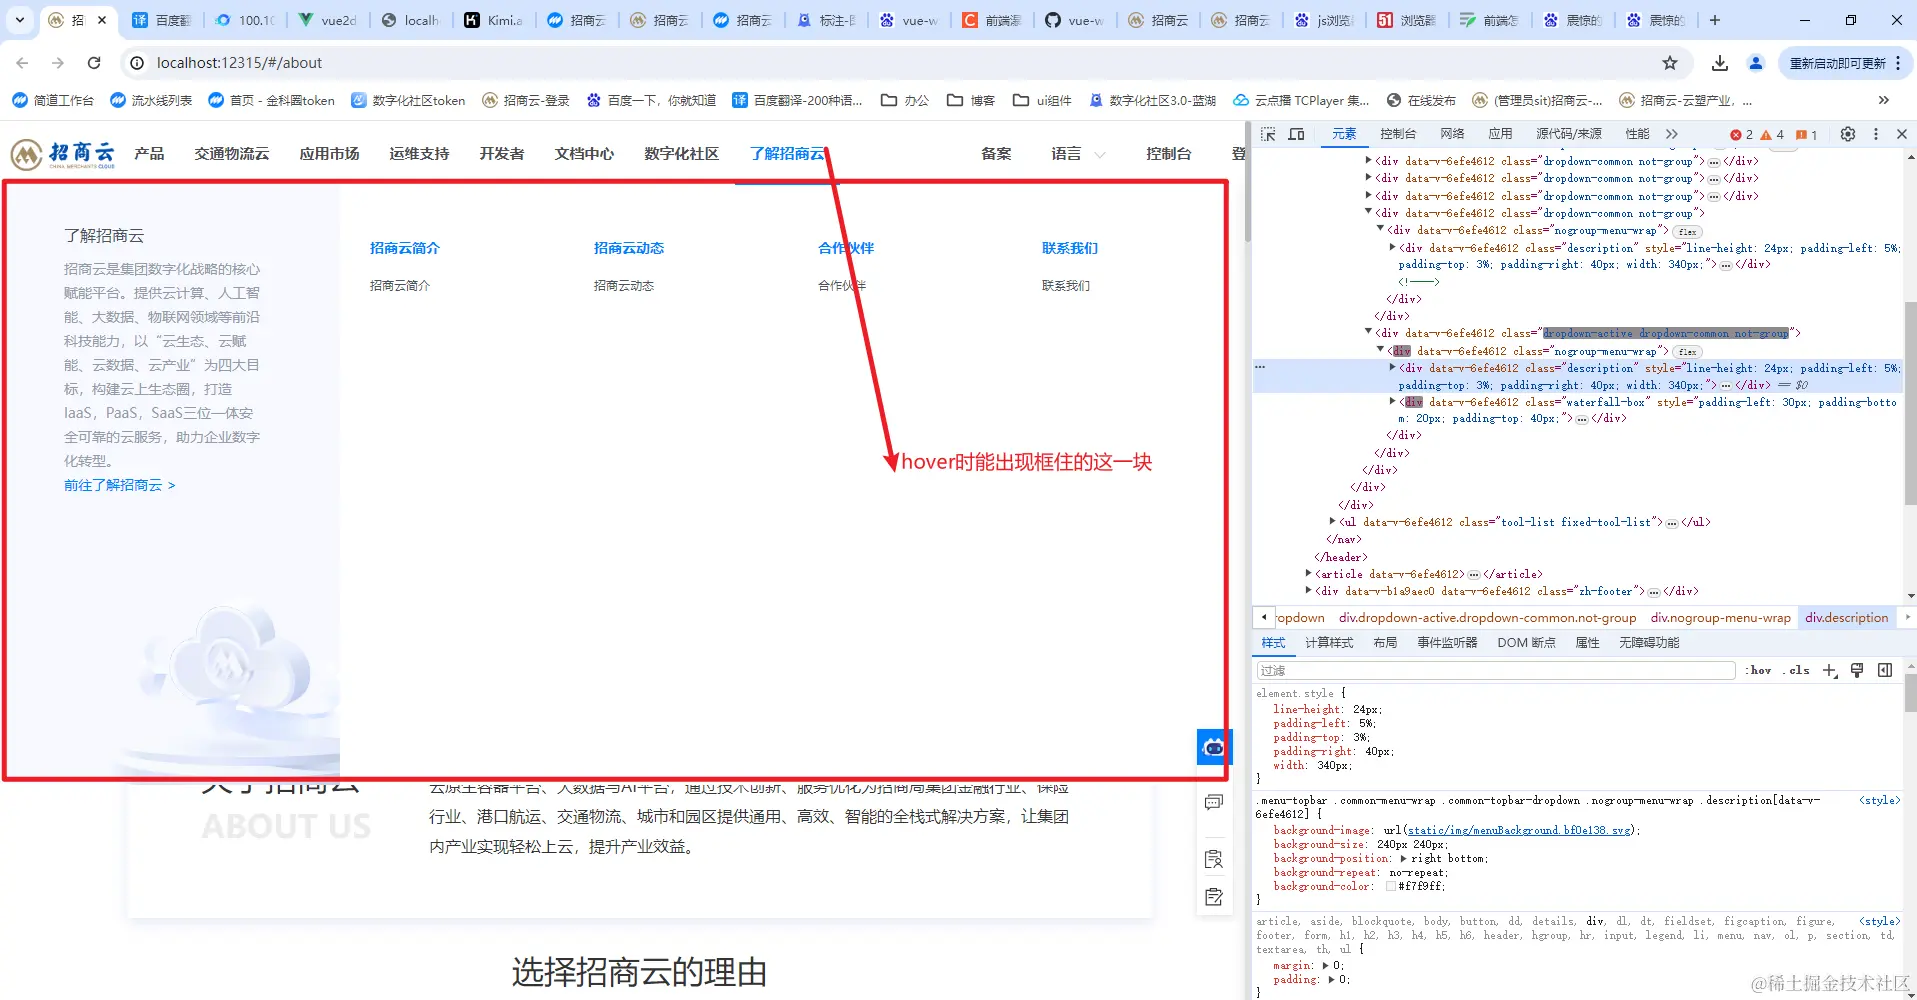Open 交通物流云 navigation menu
Screen dimensions: 1917x1000
(232, 154)
